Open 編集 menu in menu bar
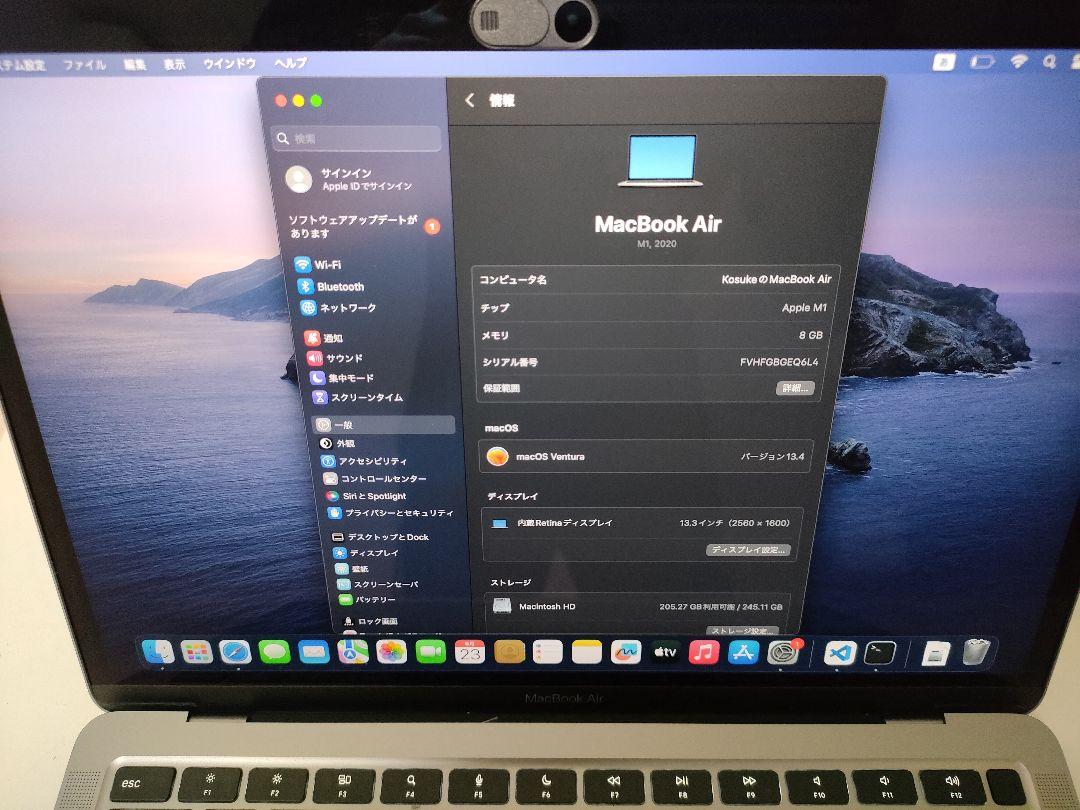Screen dimensions: 1080x810 tap(135, 64)
